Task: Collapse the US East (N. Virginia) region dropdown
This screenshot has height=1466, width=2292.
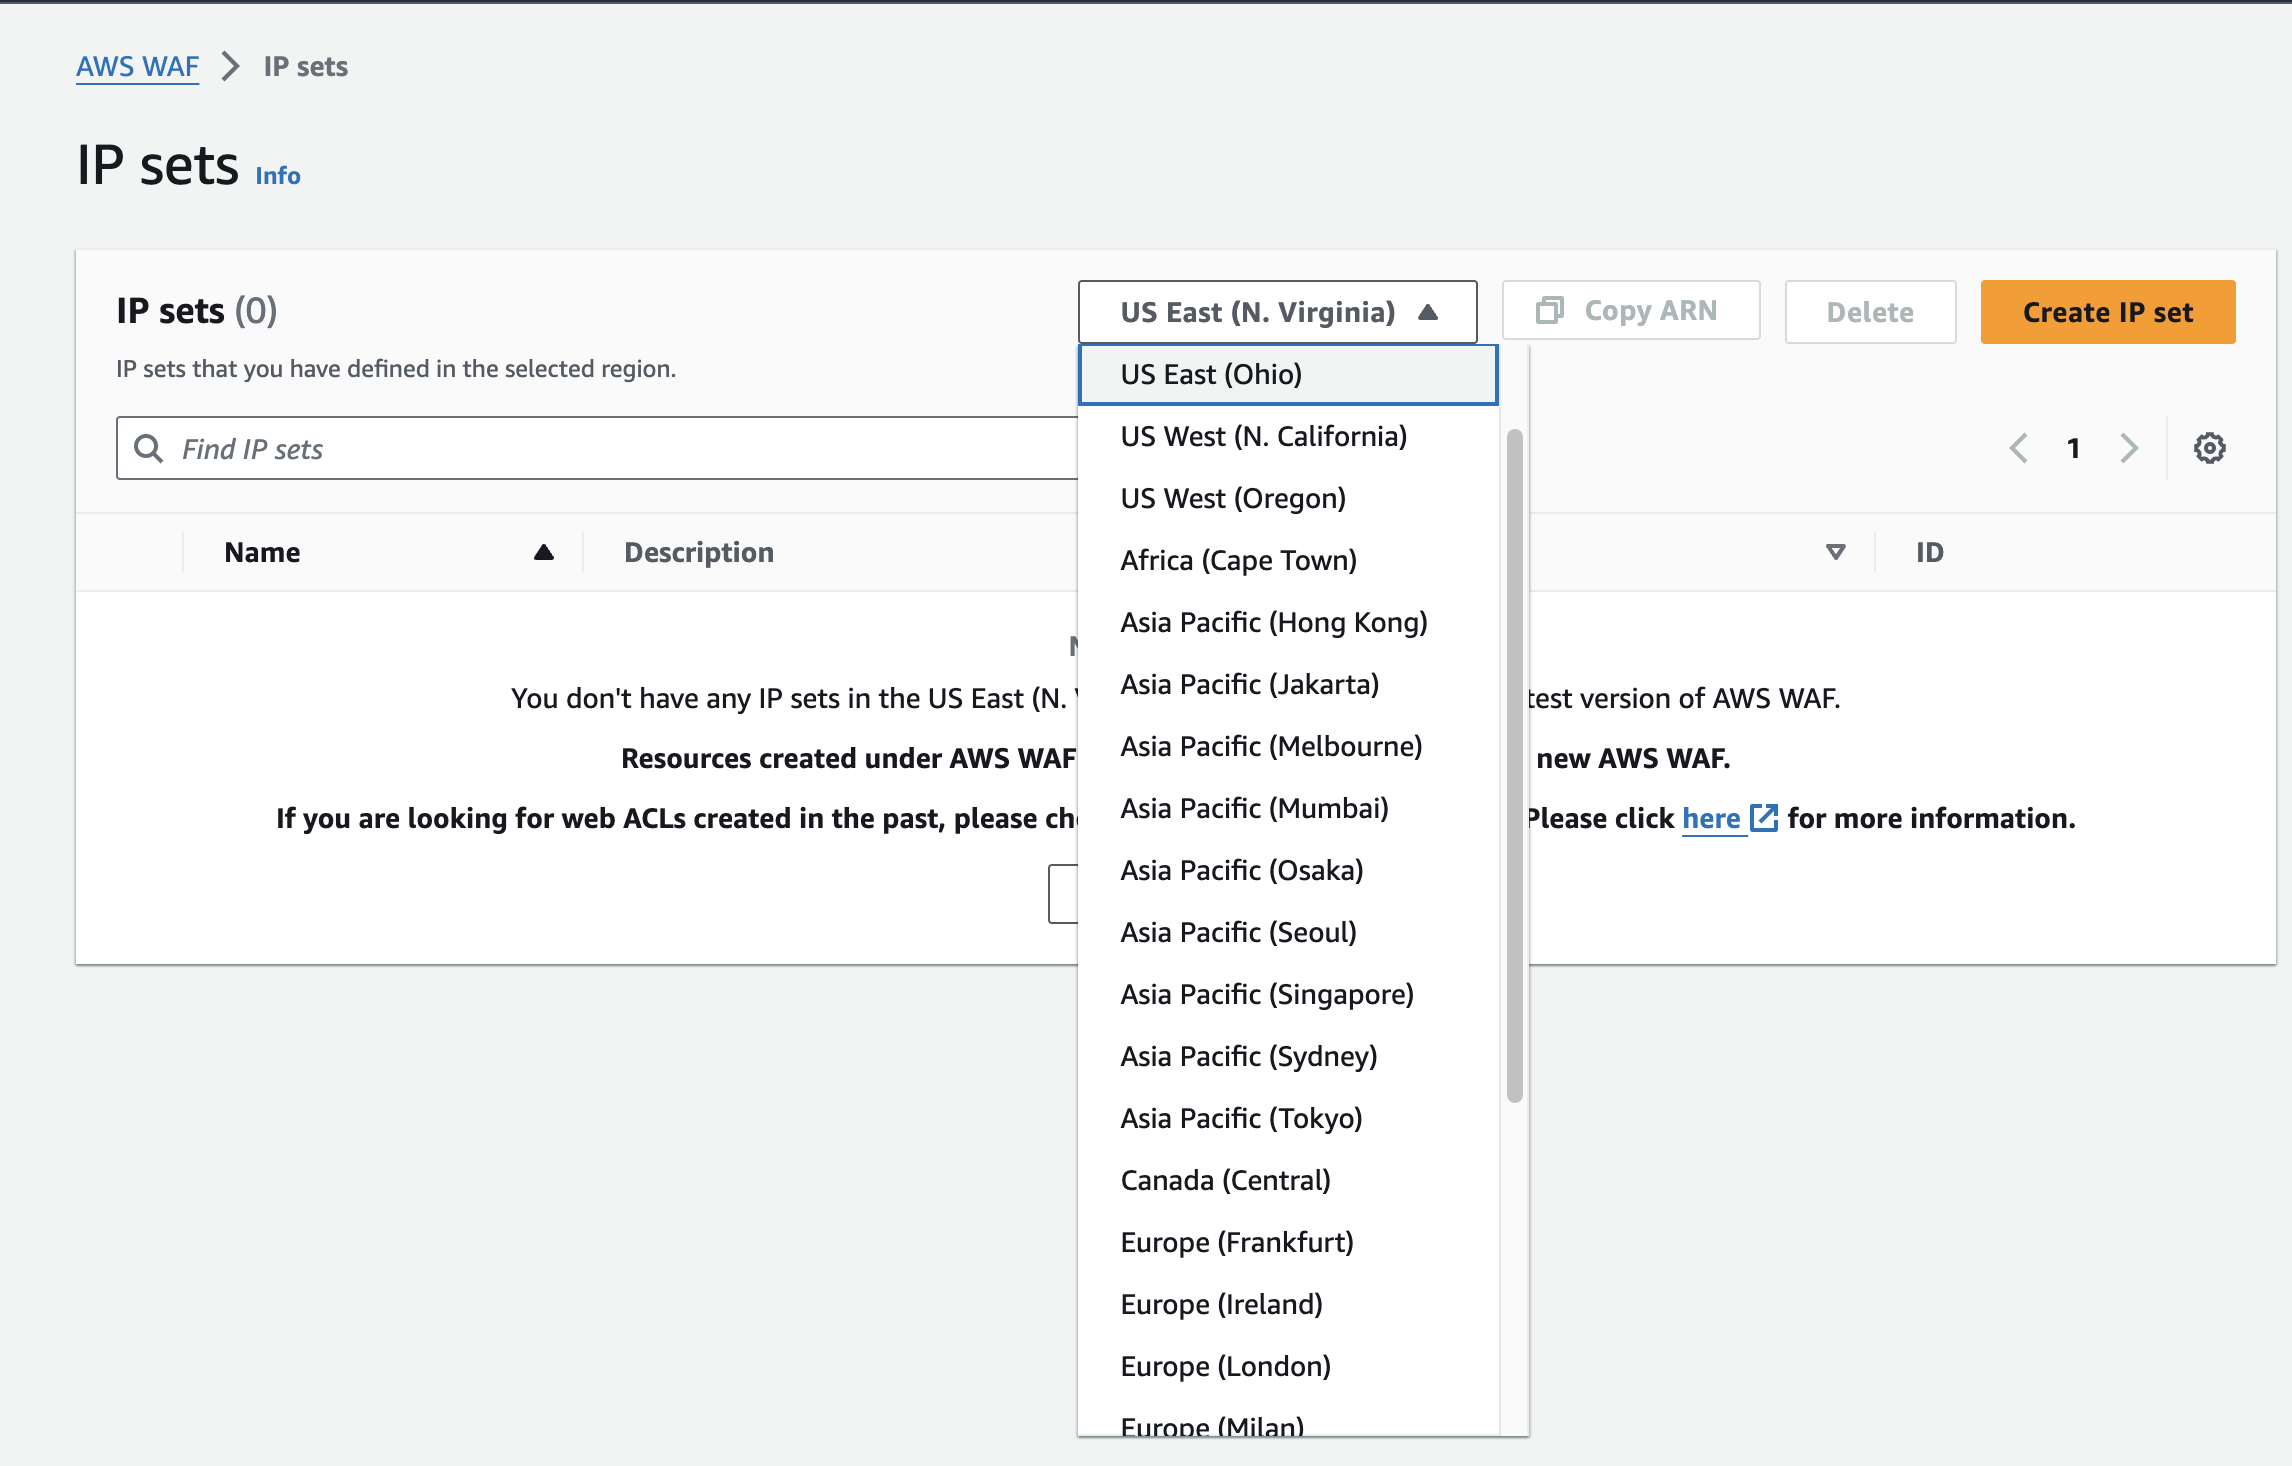Action: pos(1277,312)
